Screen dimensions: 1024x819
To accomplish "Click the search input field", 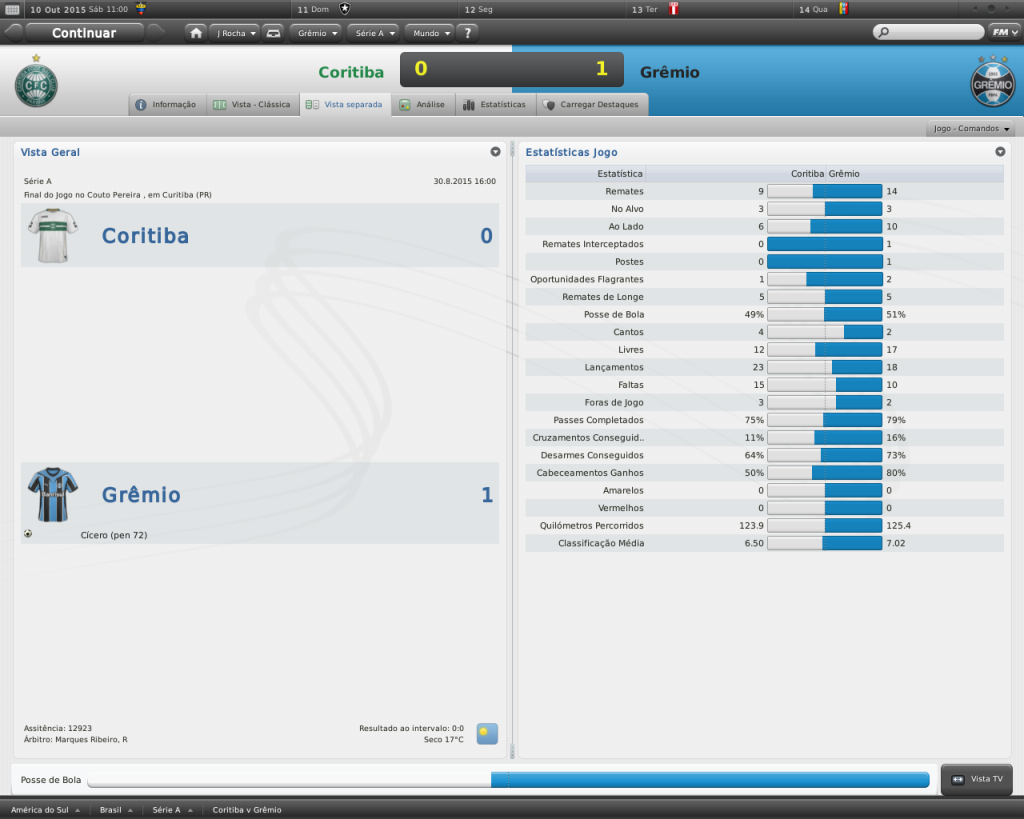I will (928, 32).
